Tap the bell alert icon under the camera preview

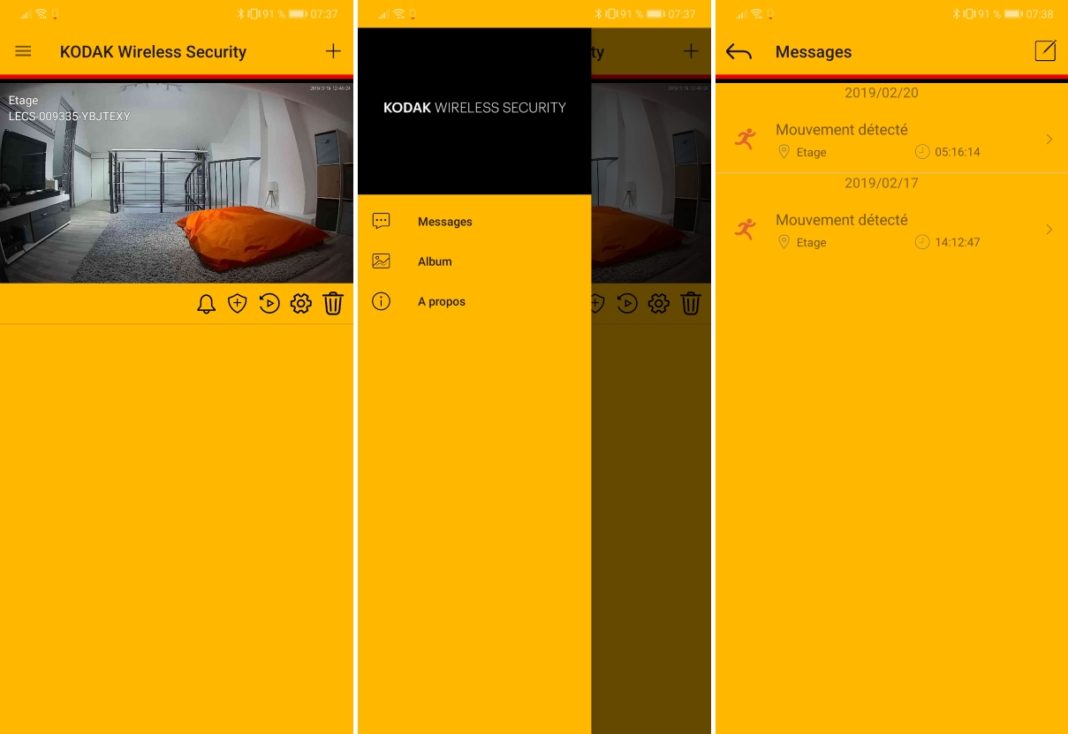click(x=206, y=304)
